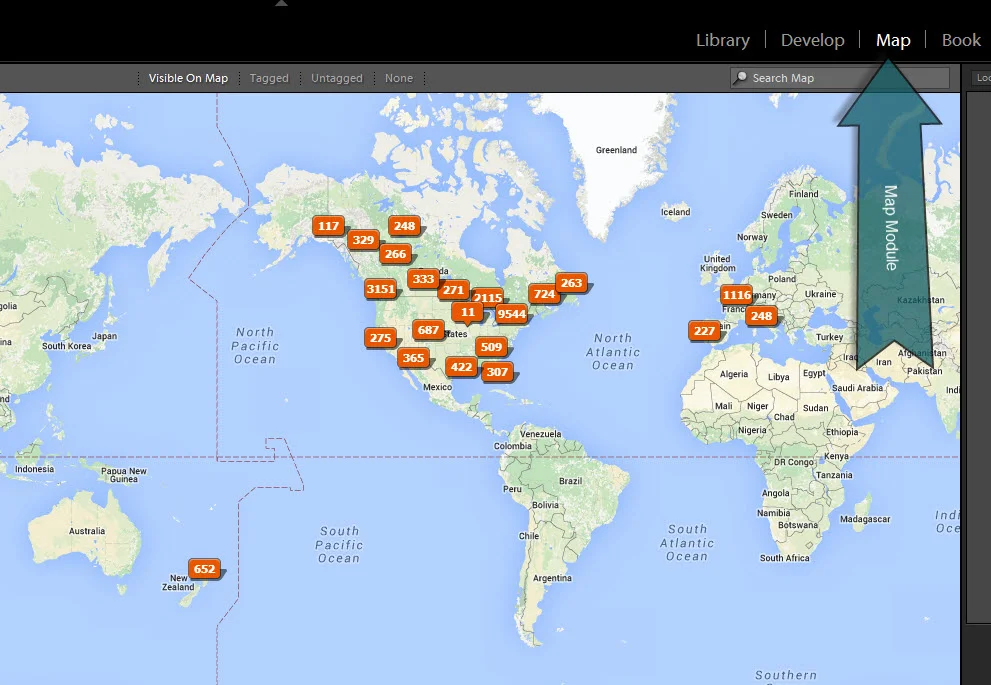Select the 509 cluster marker
Screen dimensions: 991x685
[x=491, y=347]
